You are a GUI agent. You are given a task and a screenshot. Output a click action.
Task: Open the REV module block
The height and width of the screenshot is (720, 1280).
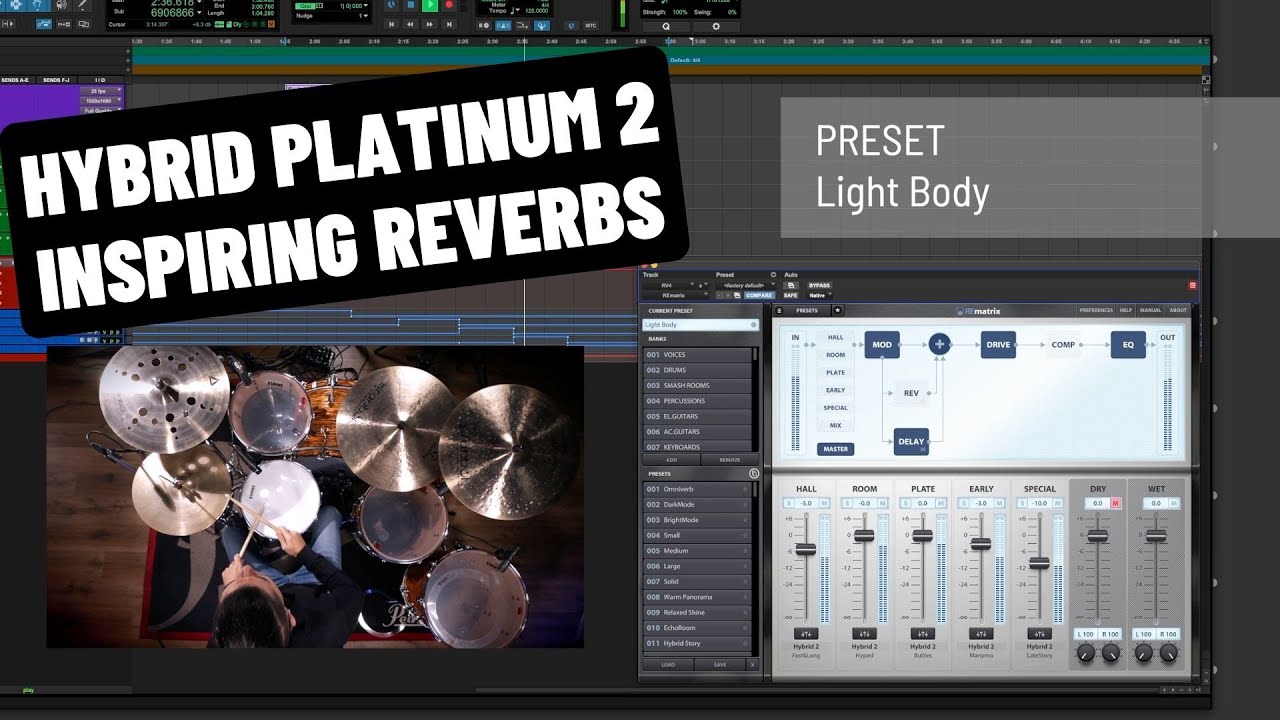(911, 393)
